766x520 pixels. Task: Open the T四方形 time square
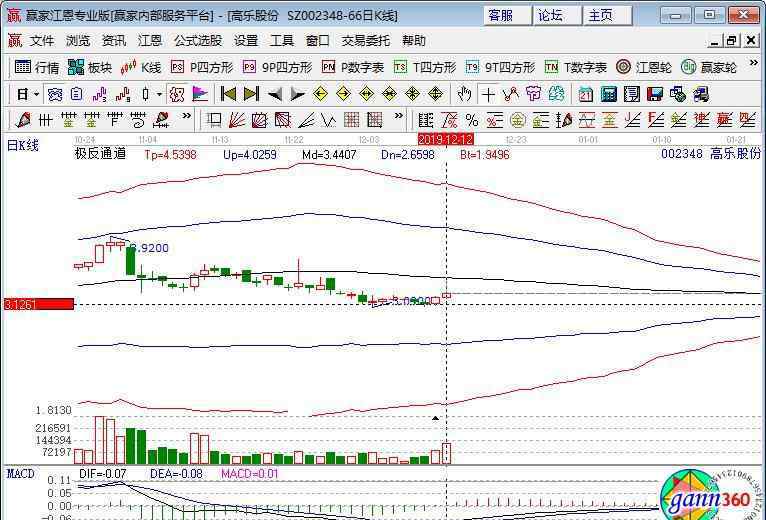tap(425, 67)
